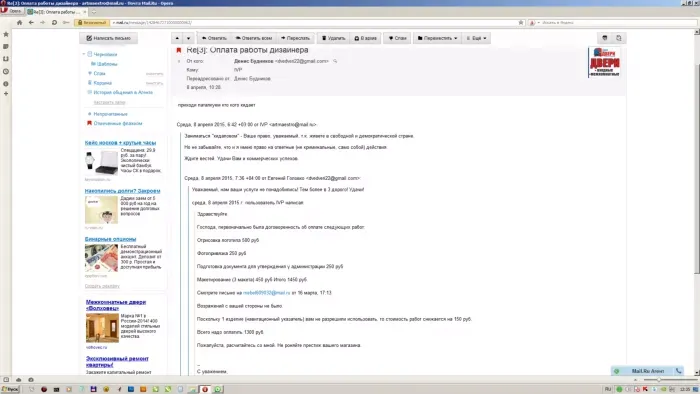This screenshot has width=700, height=394.
Task: Open the Opera main menu button
Action: click(x=11, y=11)
